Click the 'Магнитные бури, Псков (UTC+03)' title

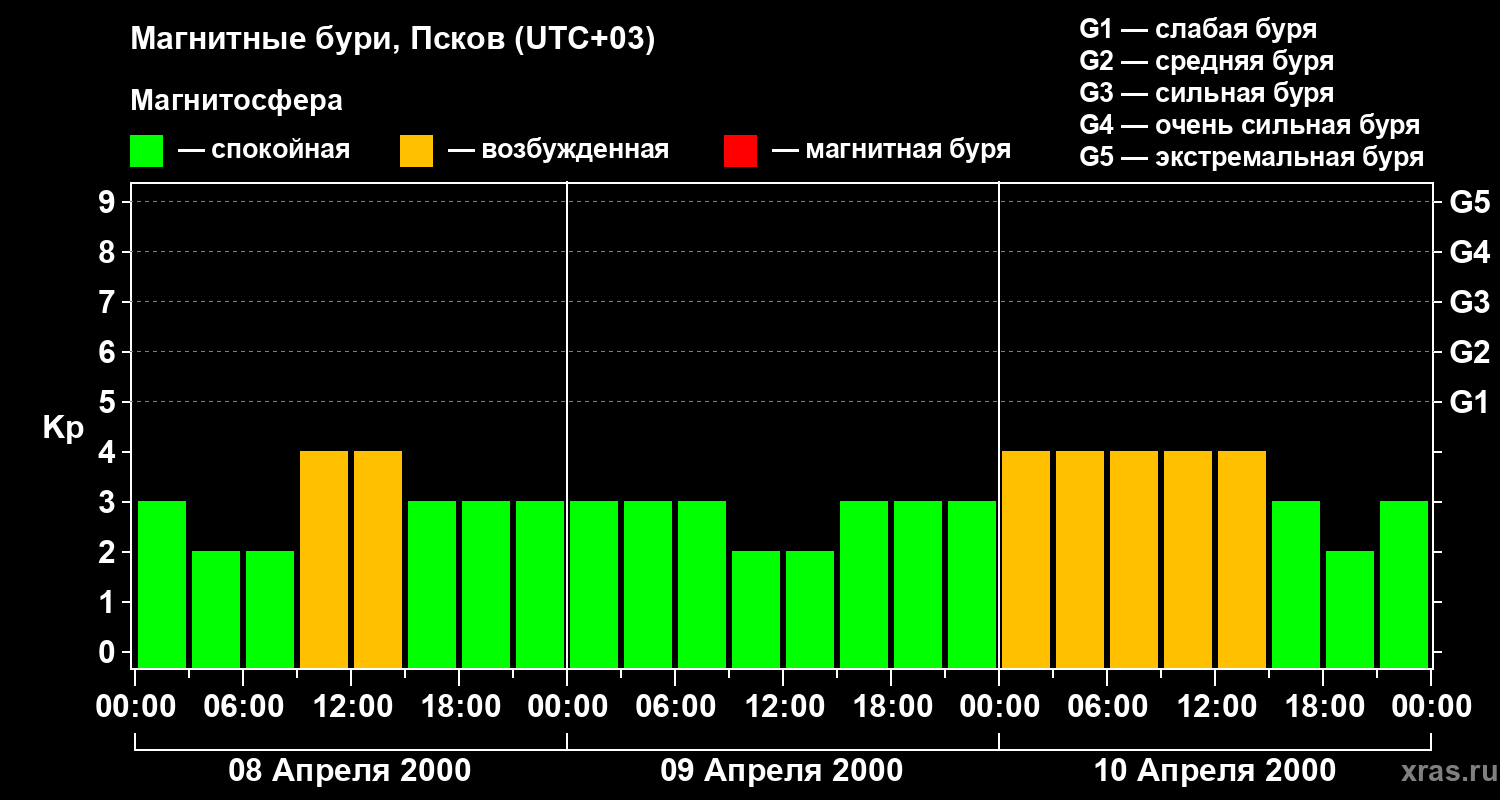click(x=393, y=40)
